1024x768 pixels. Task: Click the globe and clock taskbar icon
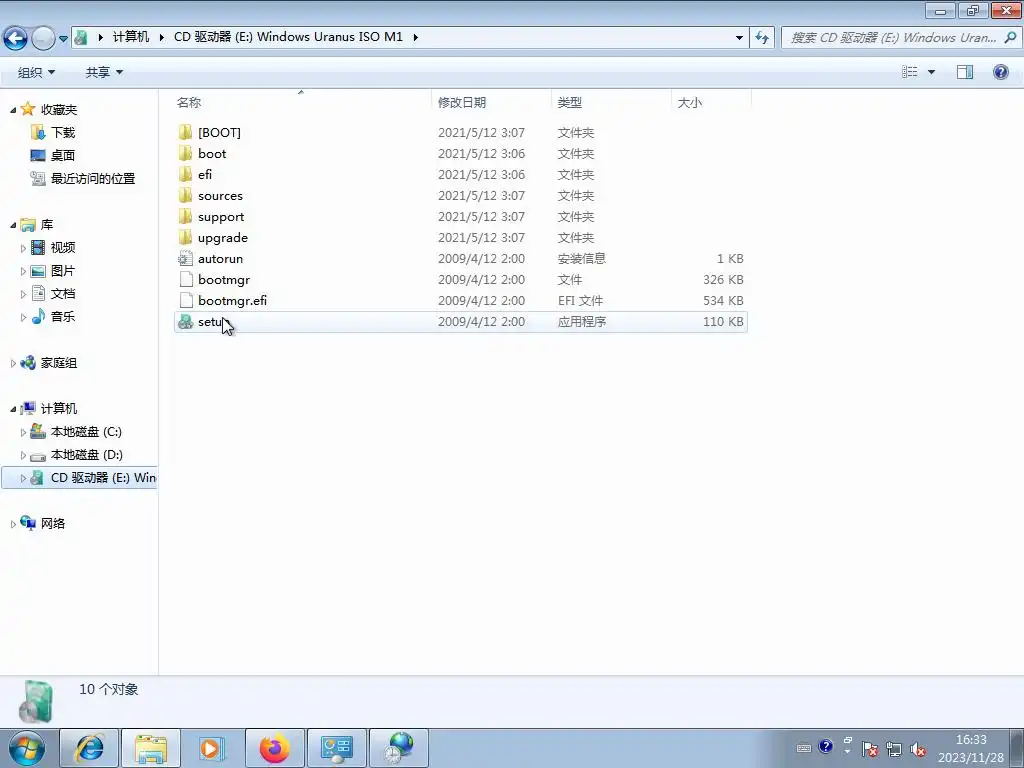(x=399, y=748)
